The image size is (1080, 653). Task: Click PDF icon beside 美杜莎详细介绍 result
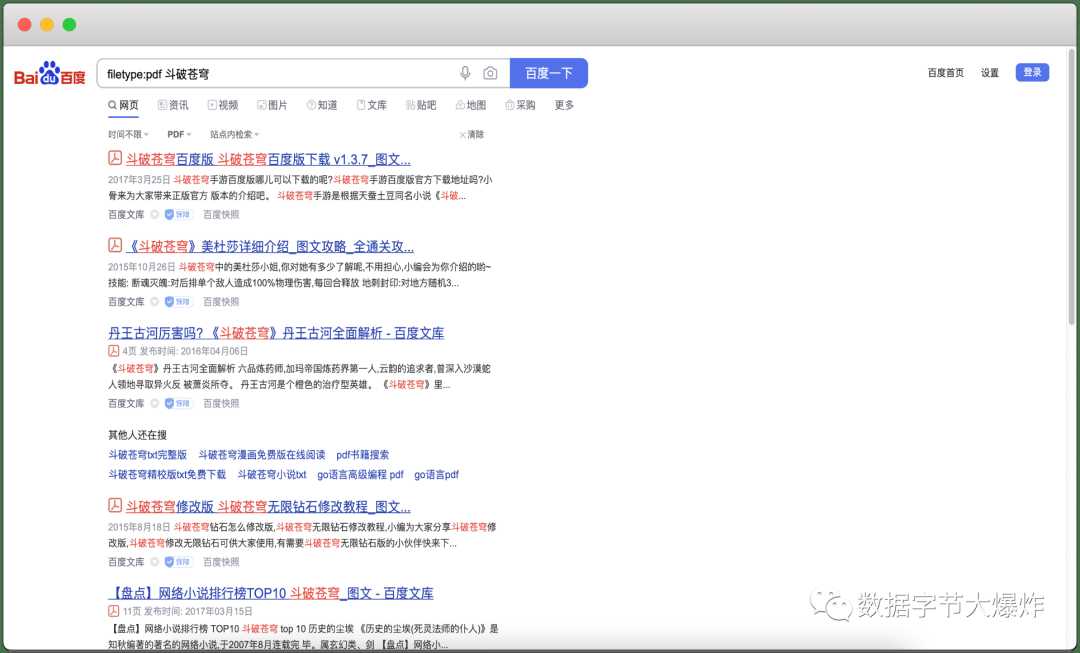[115, 245]
